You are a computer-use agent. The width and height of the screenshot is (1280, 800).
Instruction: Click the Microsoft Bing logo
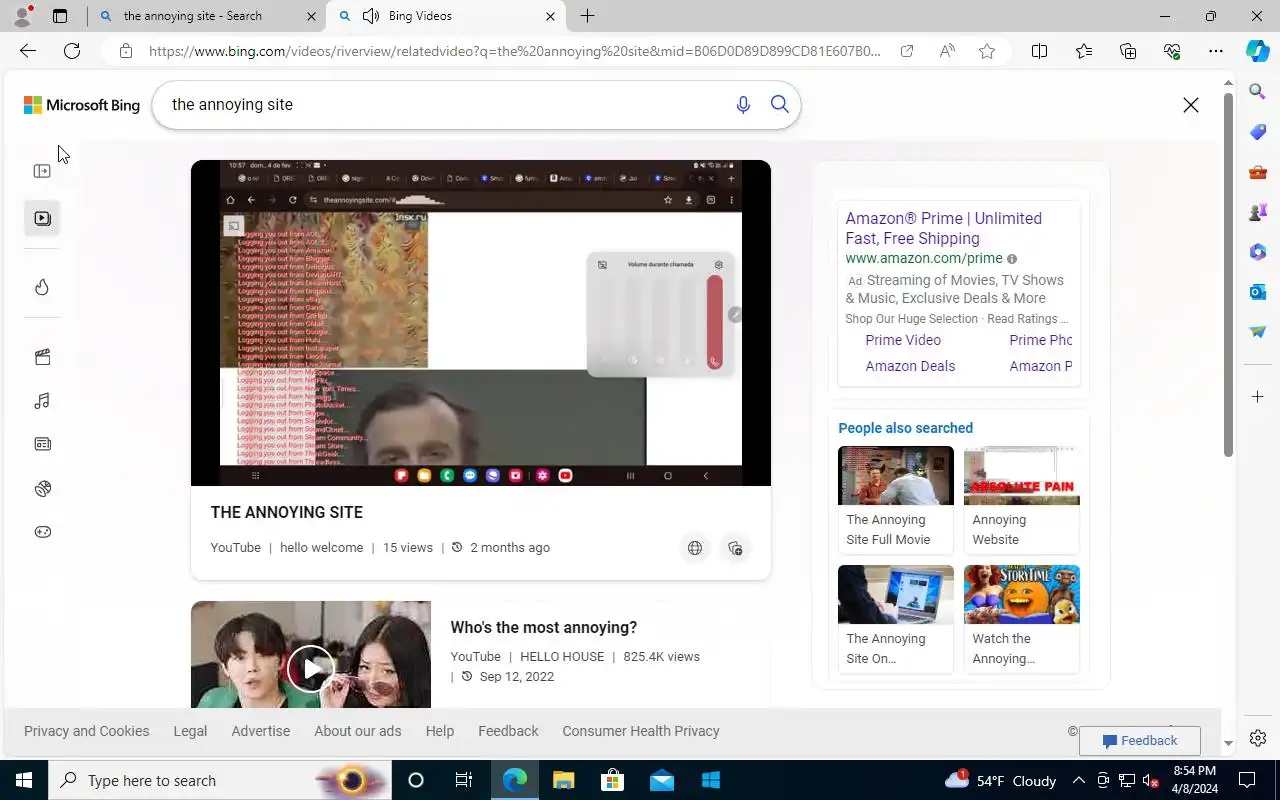tap(82, 105)
